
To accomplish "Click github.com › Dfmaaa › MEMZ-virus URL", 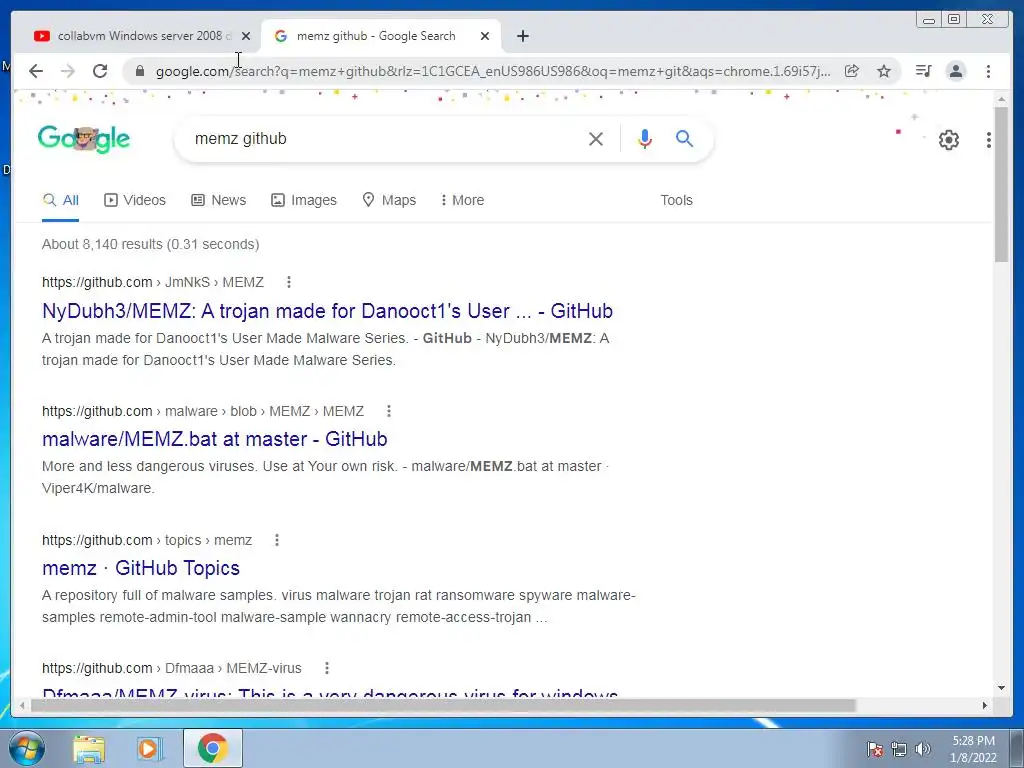I will pyautogui.click(x=172, y=669).
